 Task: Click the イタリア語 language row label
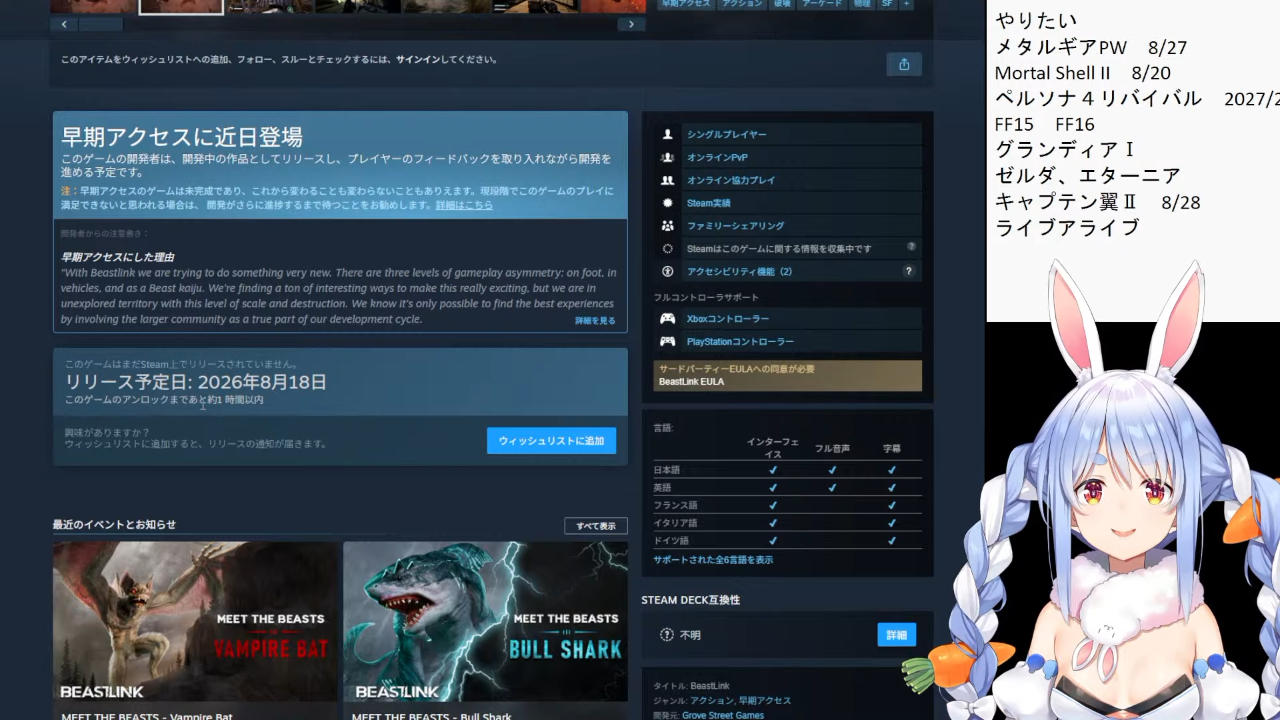(x=675, y=523)
